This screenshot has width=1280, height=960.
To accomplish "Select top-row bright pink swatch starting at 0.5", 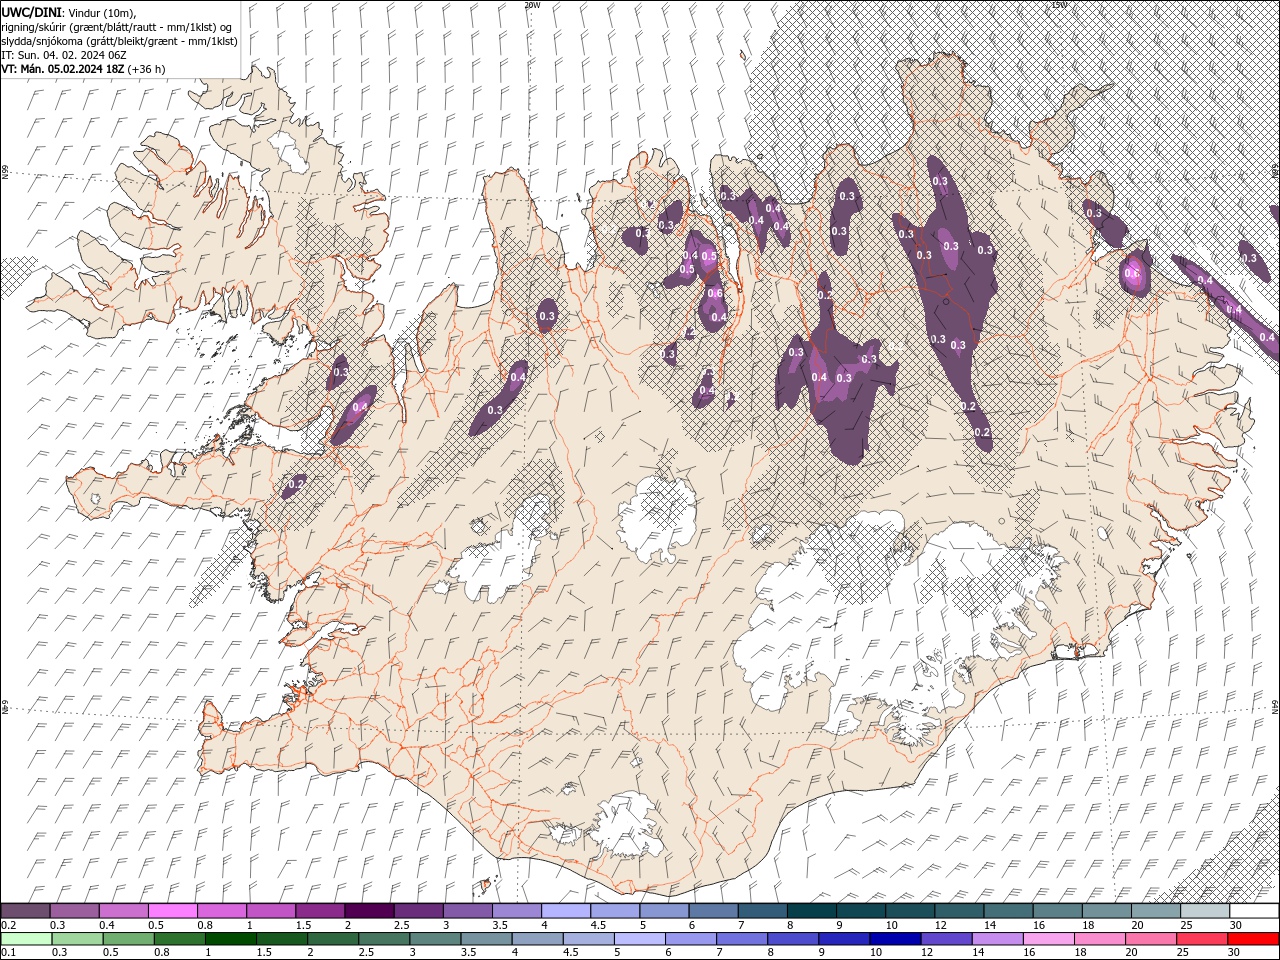I will 173,911.
